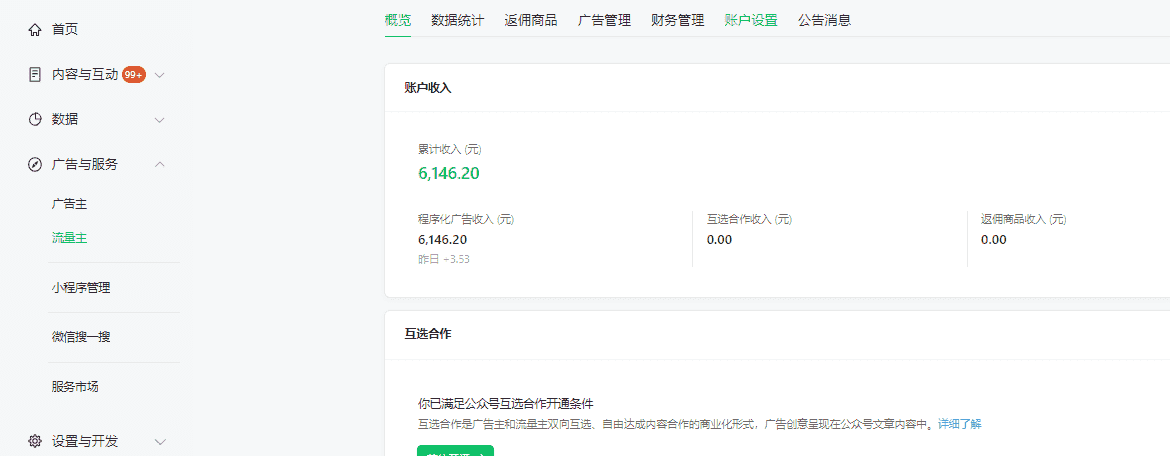Expand the 数据 section chevron

tap(160, 120)
